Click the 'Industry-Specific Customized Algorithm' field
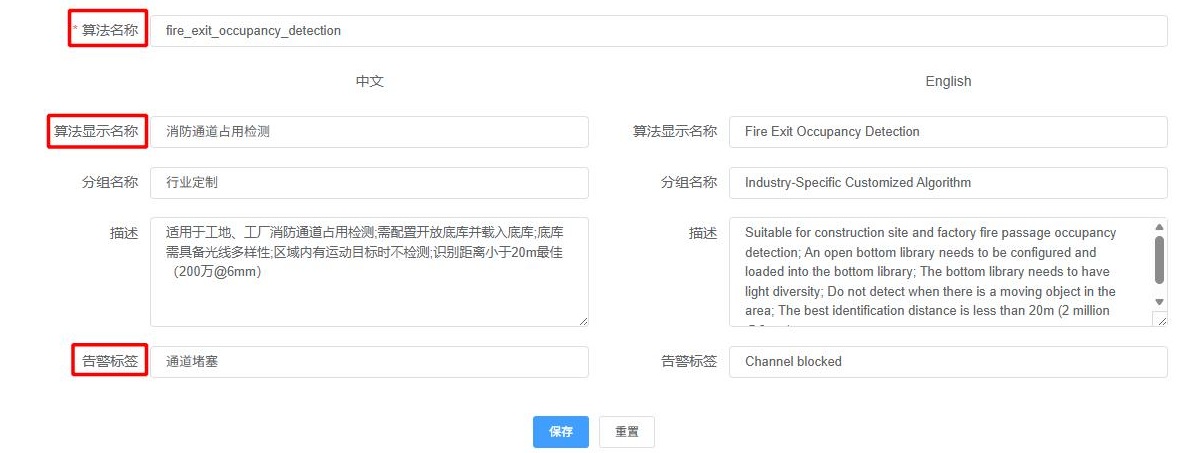 (x=948, y=182)
